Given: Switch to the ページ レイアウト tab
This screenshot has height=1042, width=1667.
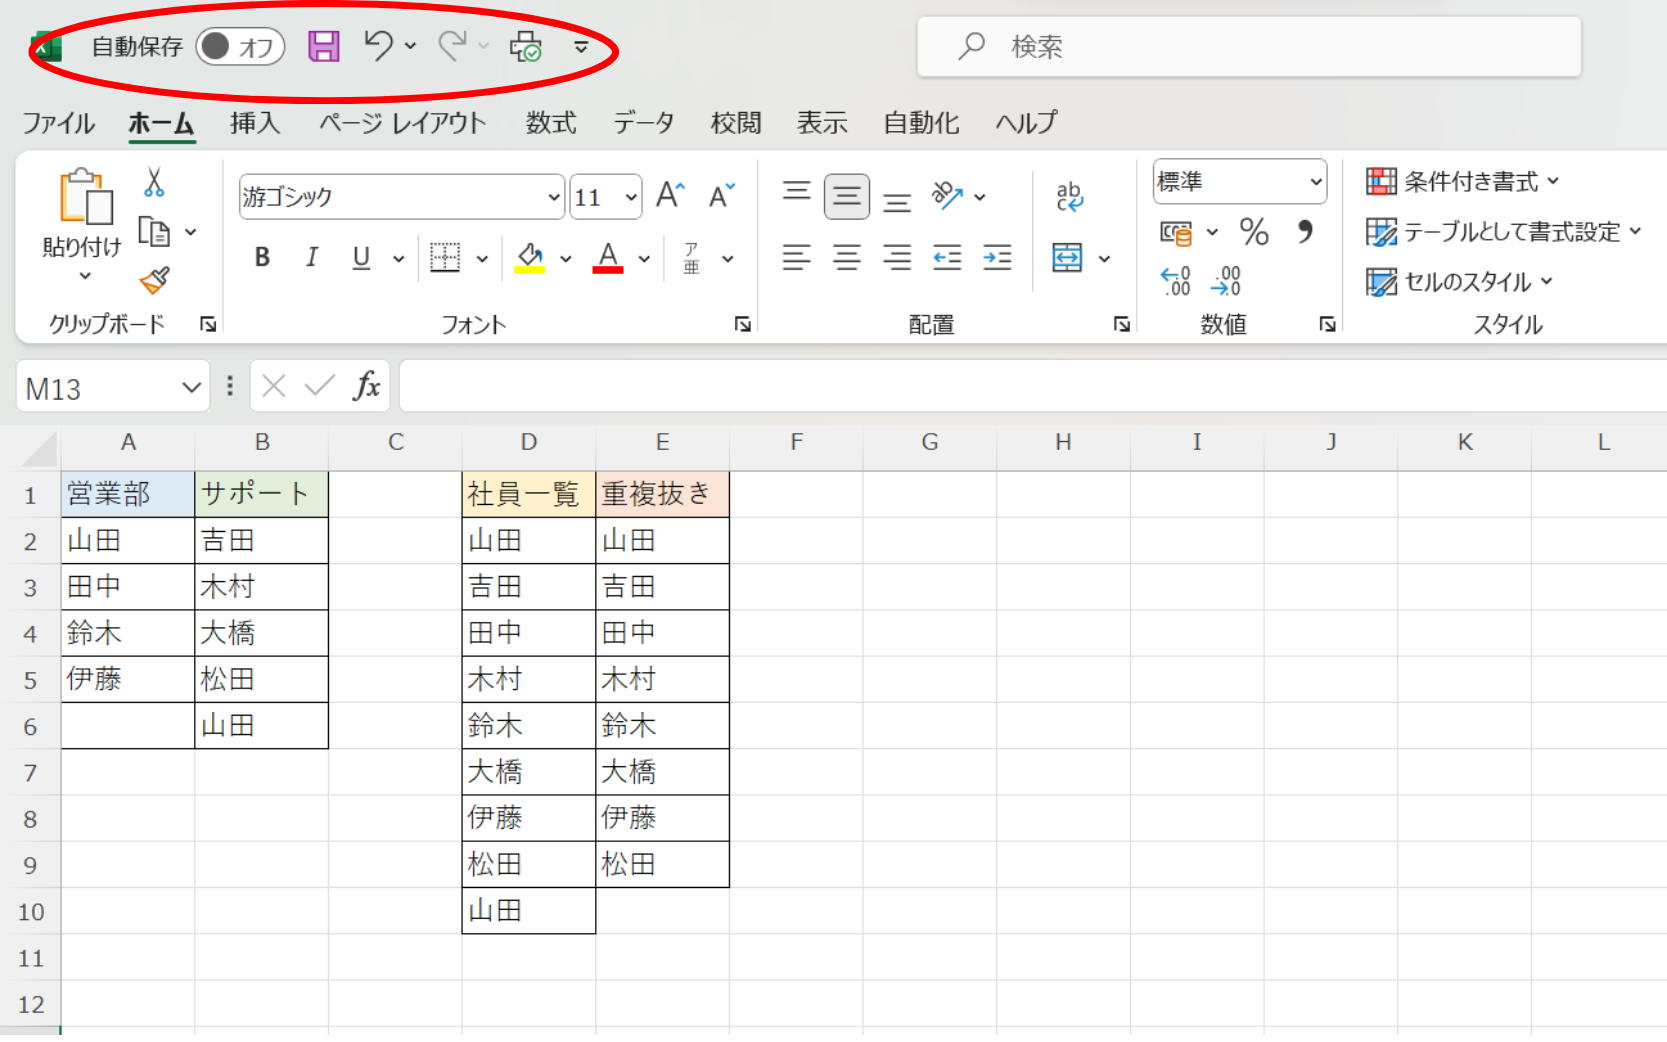Looking at the screenshot, I should (403, 123).
